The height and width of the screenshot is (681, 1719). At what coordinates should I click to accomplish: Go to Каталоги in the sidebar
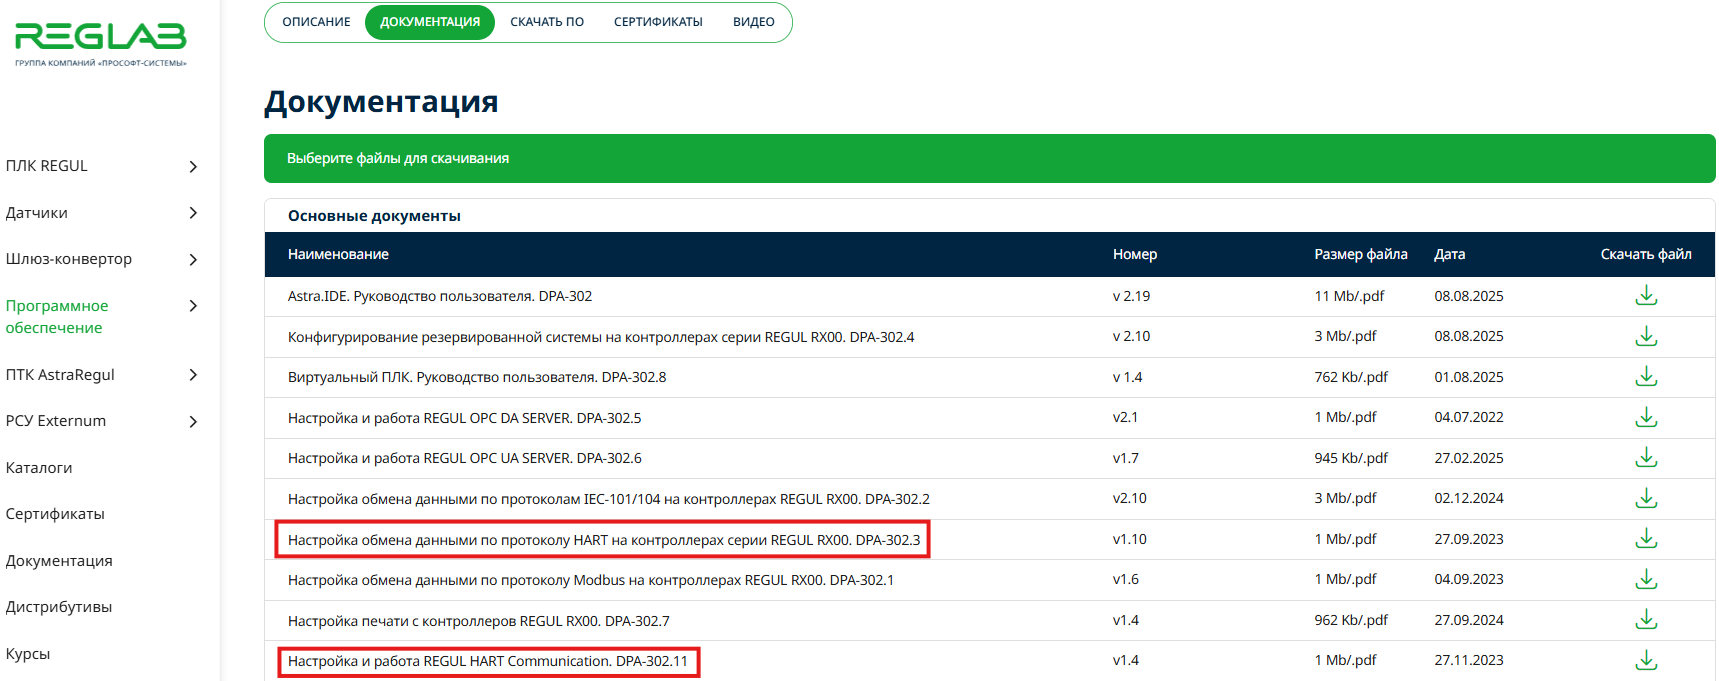pos(39,468)
